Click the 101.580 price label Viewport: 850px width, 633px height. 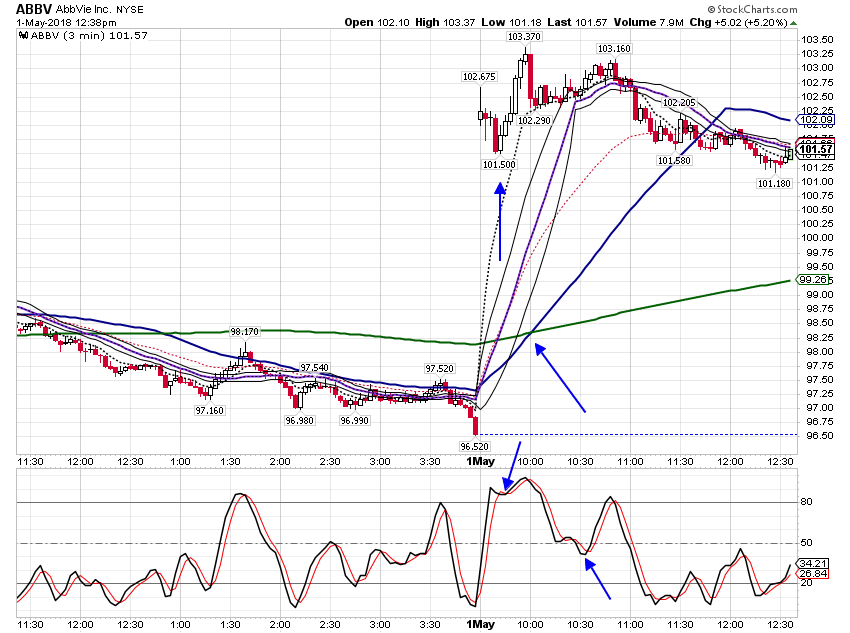[674, 160]
